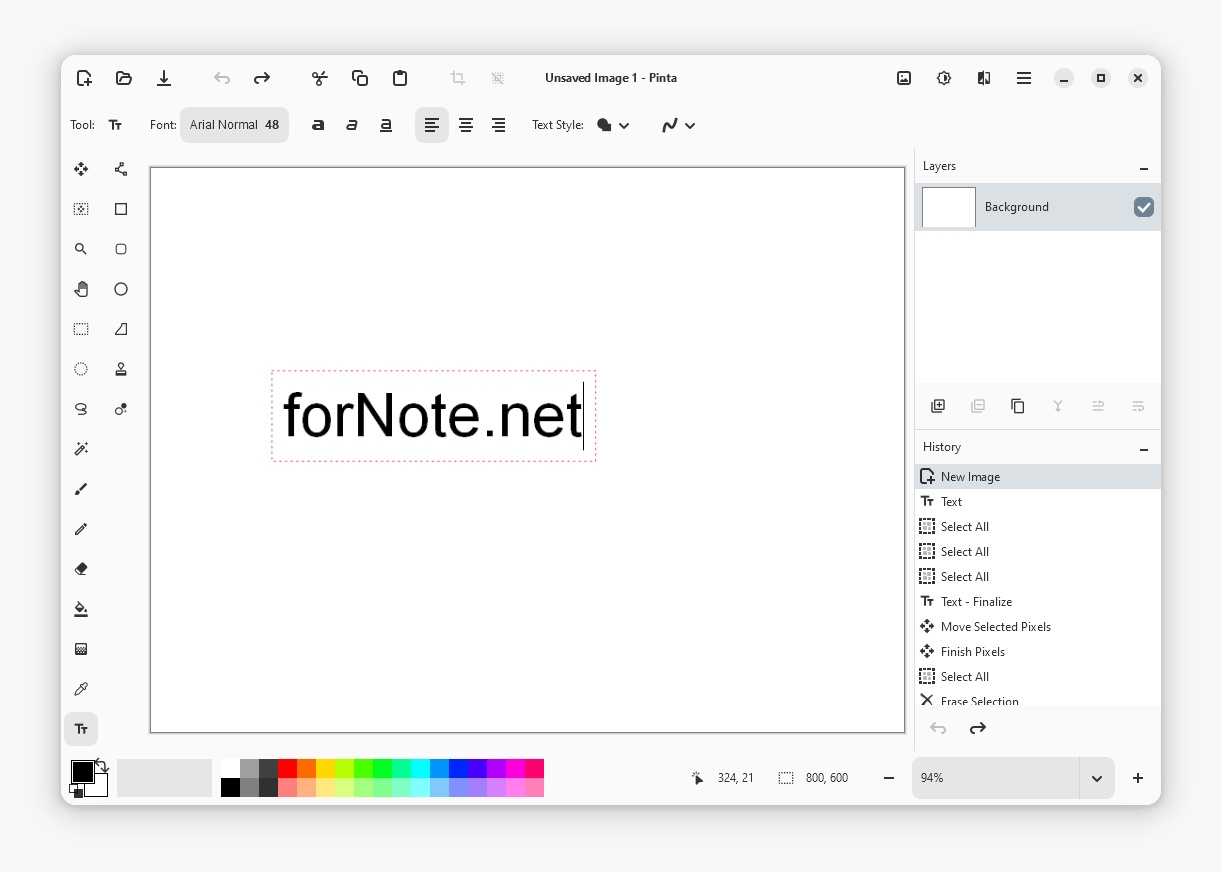This screenshot has height=872, width=1222.
Task: Open an image file with the folder icon
Action: pos(124,78)
